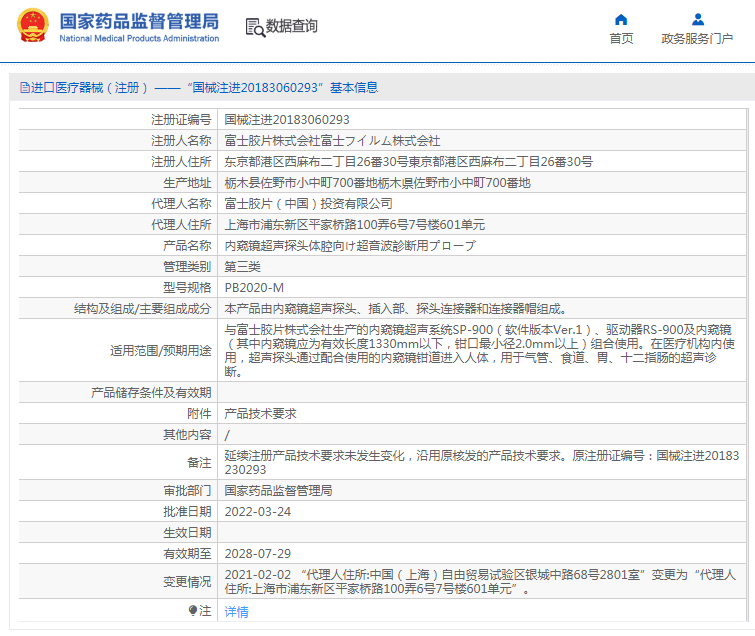Click the 有效期至 label
This screenshot has width=755, height=636.
tap(187, 554)
